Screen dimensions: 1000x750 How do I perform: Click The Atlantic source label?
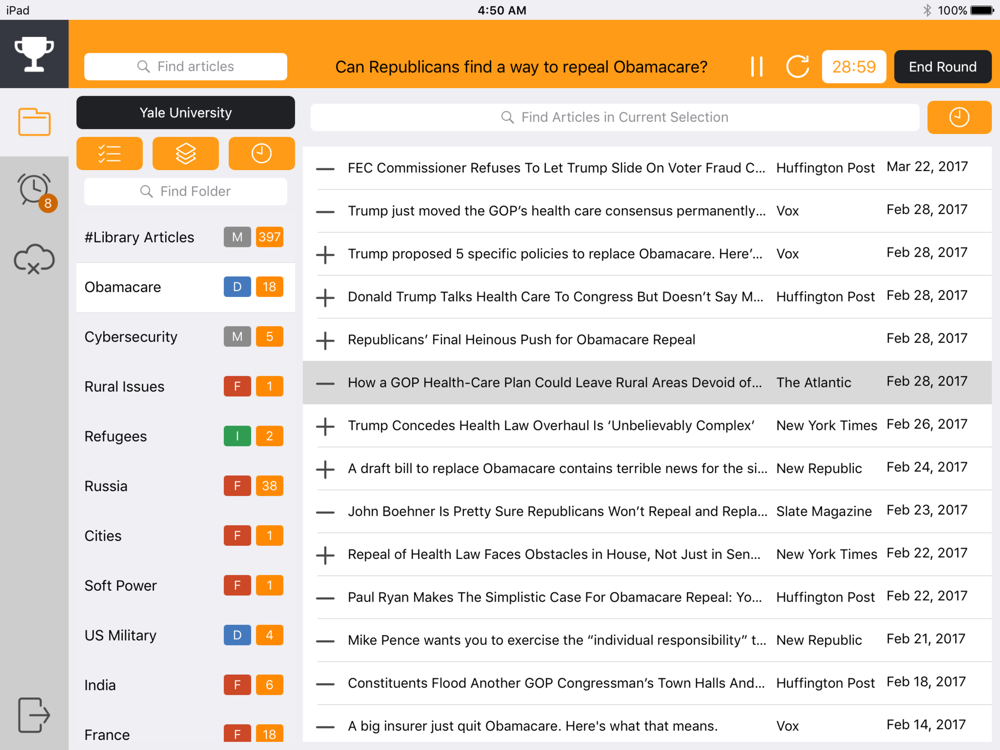(x=813, y=383)
